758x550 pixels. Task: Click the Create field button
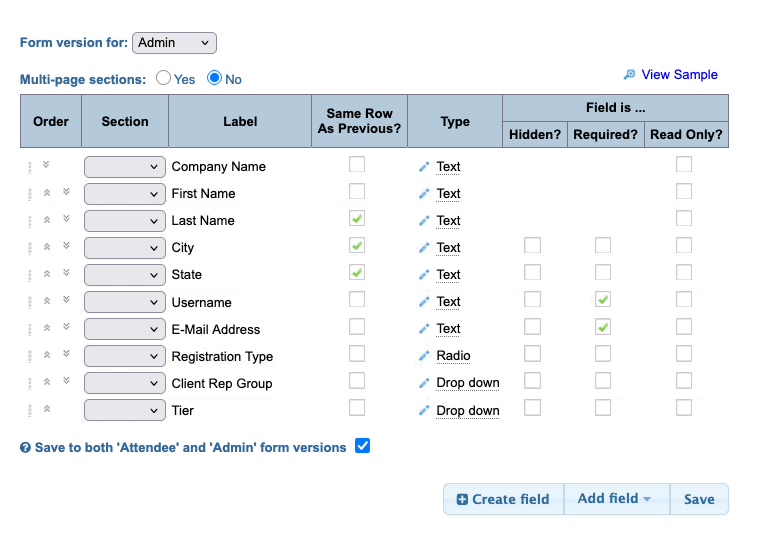tap(503, 499)
